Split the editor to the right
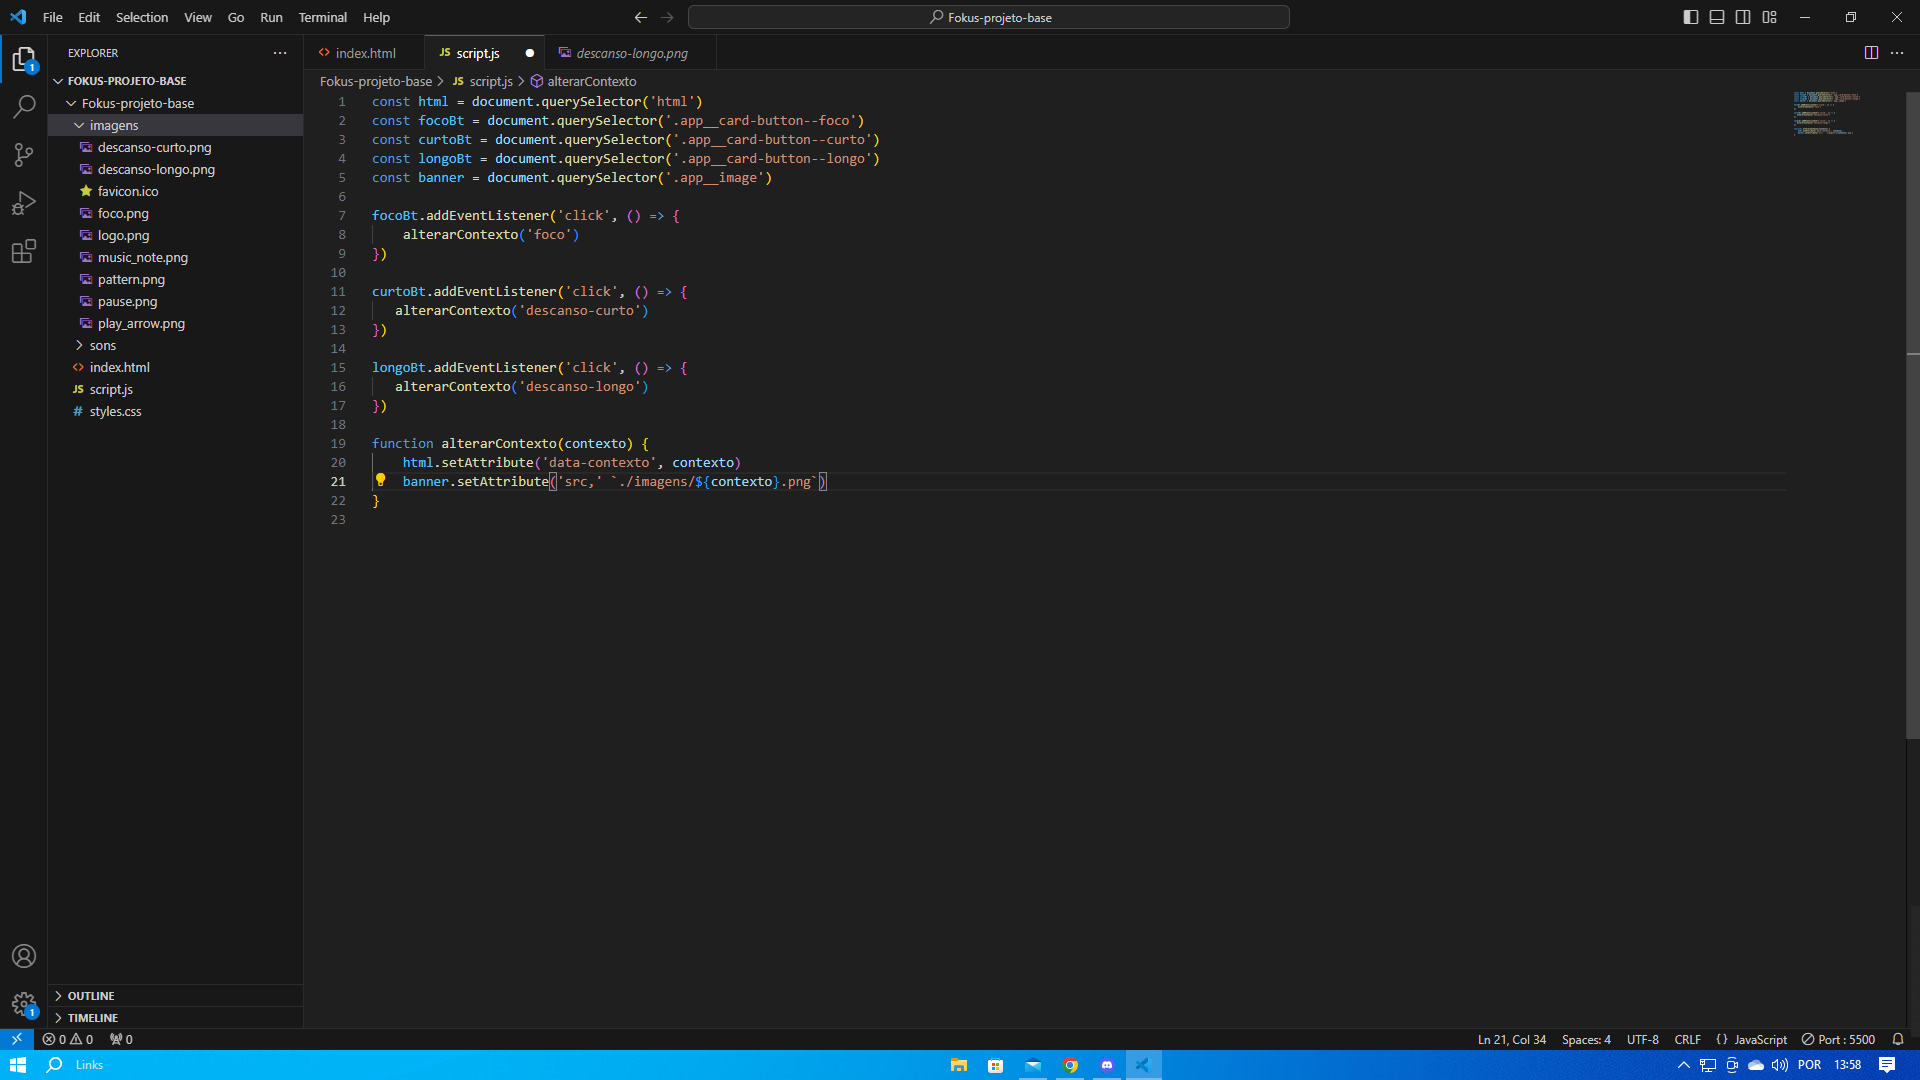Image resolution: width=1920 pixels, height=1080 pixels. tap(1871, 53)
